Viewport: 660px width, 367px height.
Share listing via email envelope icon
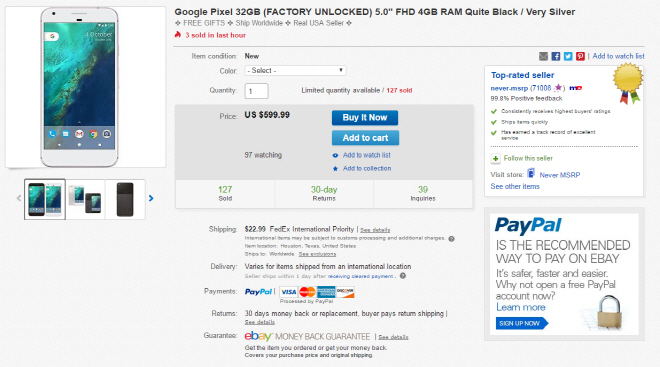[543, 56]
